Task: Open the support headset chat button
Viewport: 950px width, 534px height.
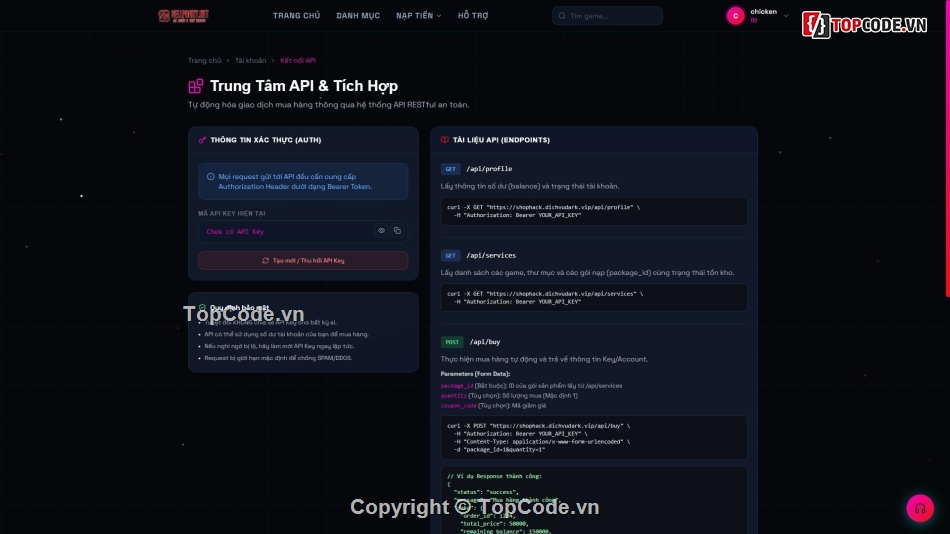Action: [920, 509]
